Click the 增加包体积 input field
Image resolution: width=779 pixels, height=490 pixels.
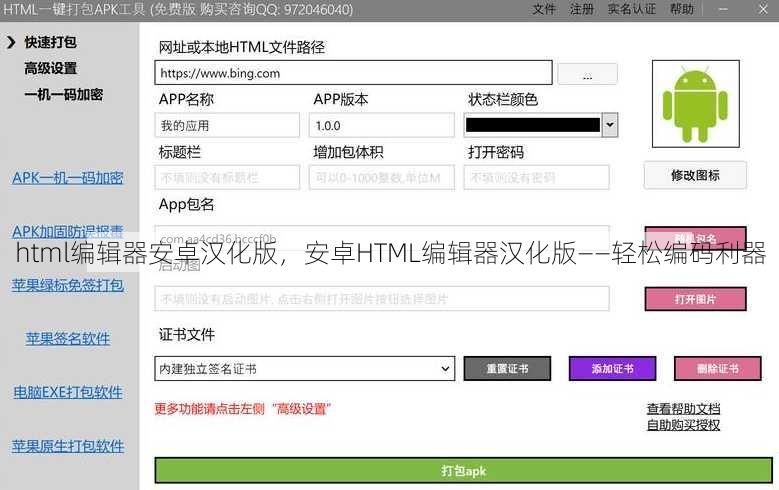tap(382, 177)
